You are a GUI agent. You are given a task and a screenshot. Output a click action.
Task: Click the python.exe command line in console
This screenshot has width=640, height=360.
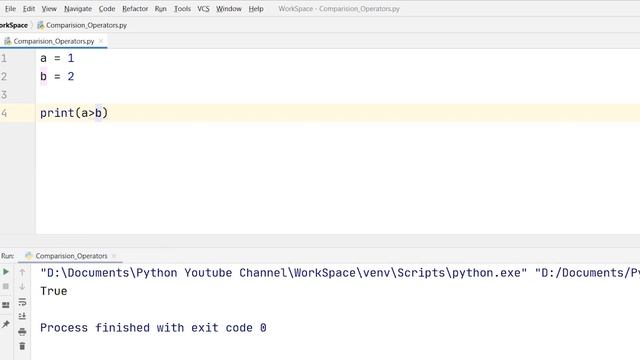340,273
